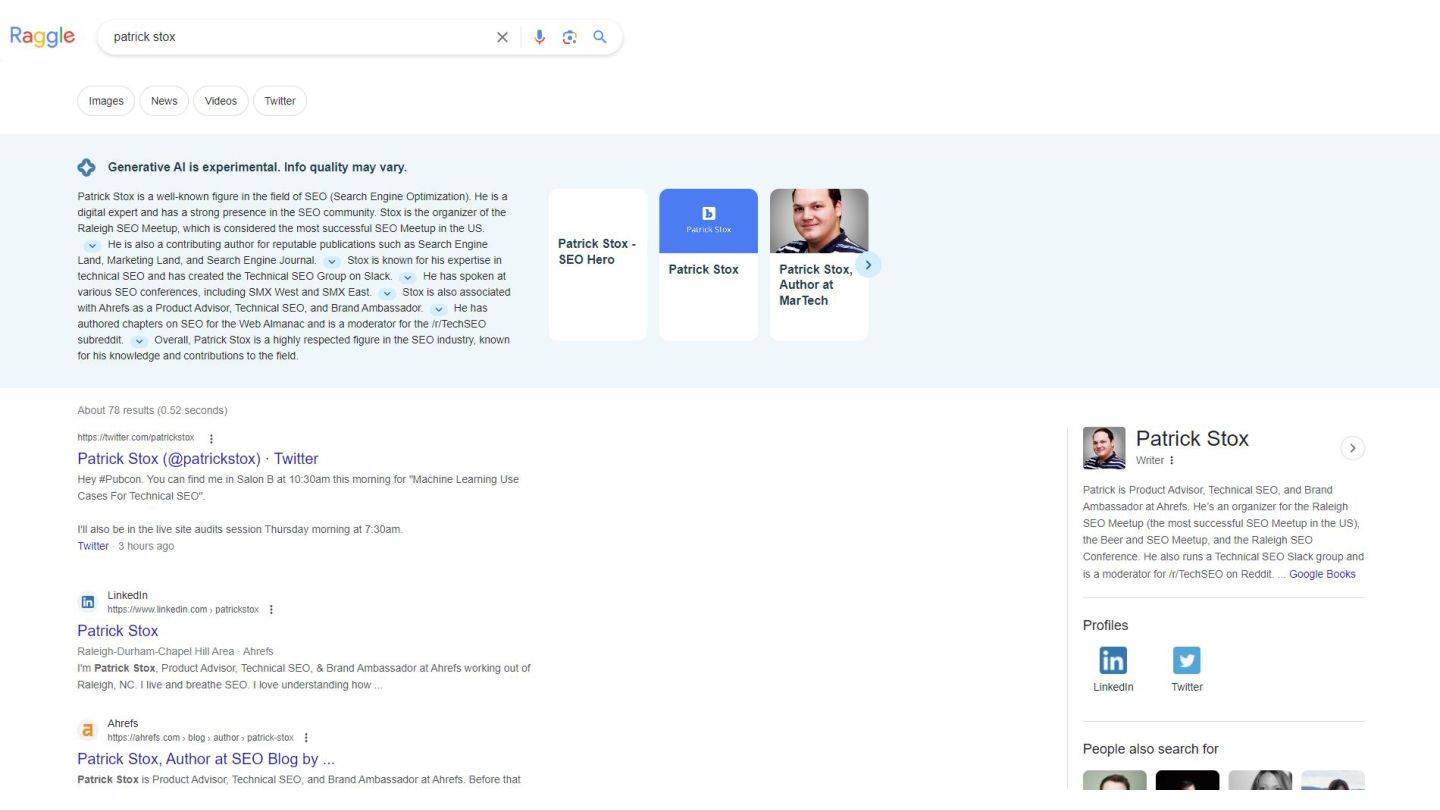This screenshot has height=810, width=1440.
Task: Click 'Raleigh-Durham-Chapel Hill Area · Ahrefs' text
Action: point(175,651)
